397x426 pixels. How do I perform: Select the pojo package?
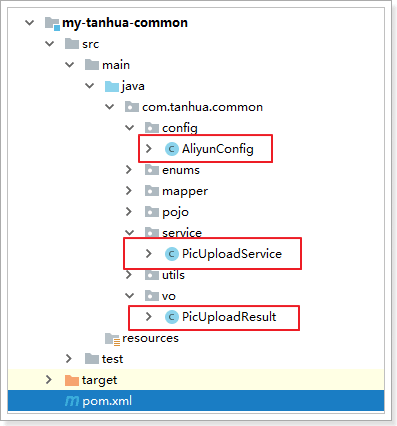[x=175, y=212]
